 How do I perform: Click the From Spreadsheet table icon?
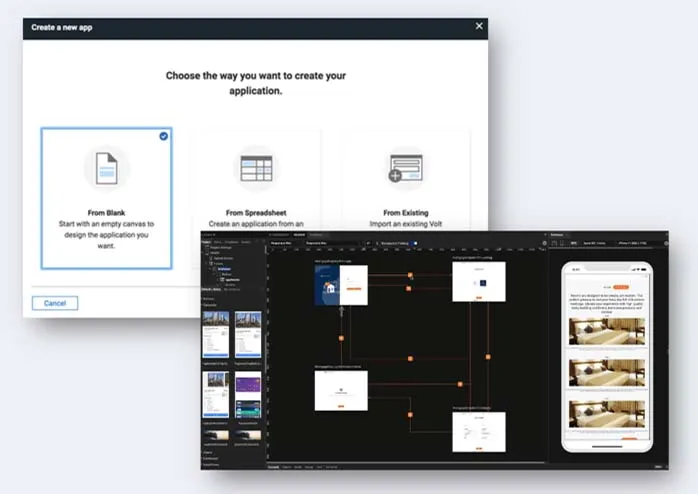(x=255, y=168)
